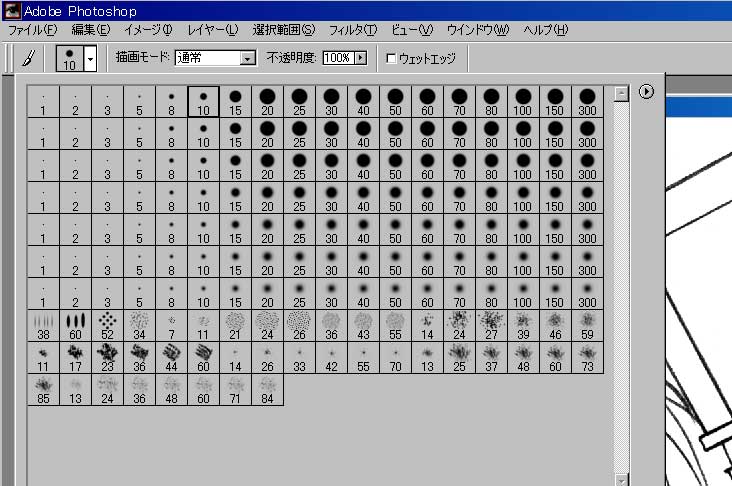Pick the faint textured brush labeled 71
The image size is (732, 486).
[x=235, y=390]
